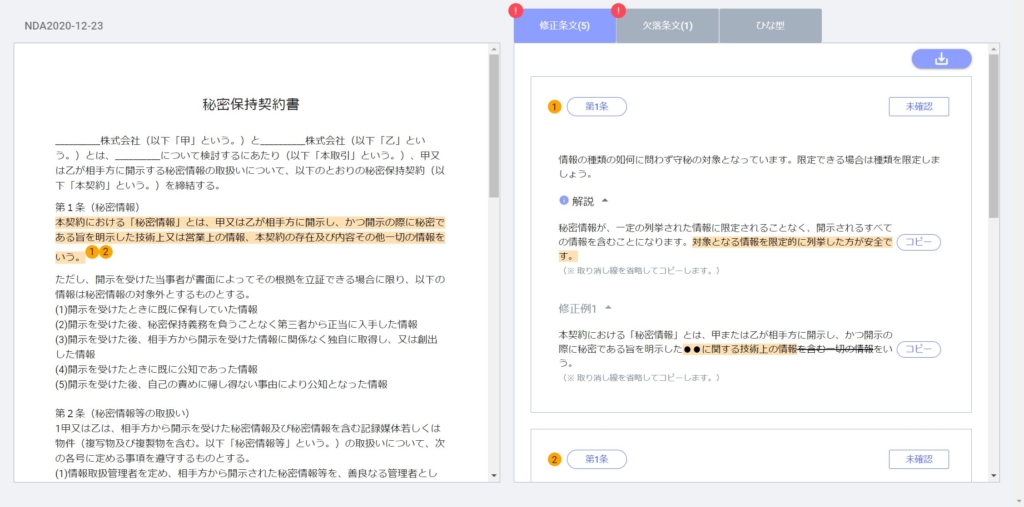Click red alert badge on 修正条文 tab
The width and height of the screenshot is (1024, 507).
pyautogui.click(x=516, y=10)
